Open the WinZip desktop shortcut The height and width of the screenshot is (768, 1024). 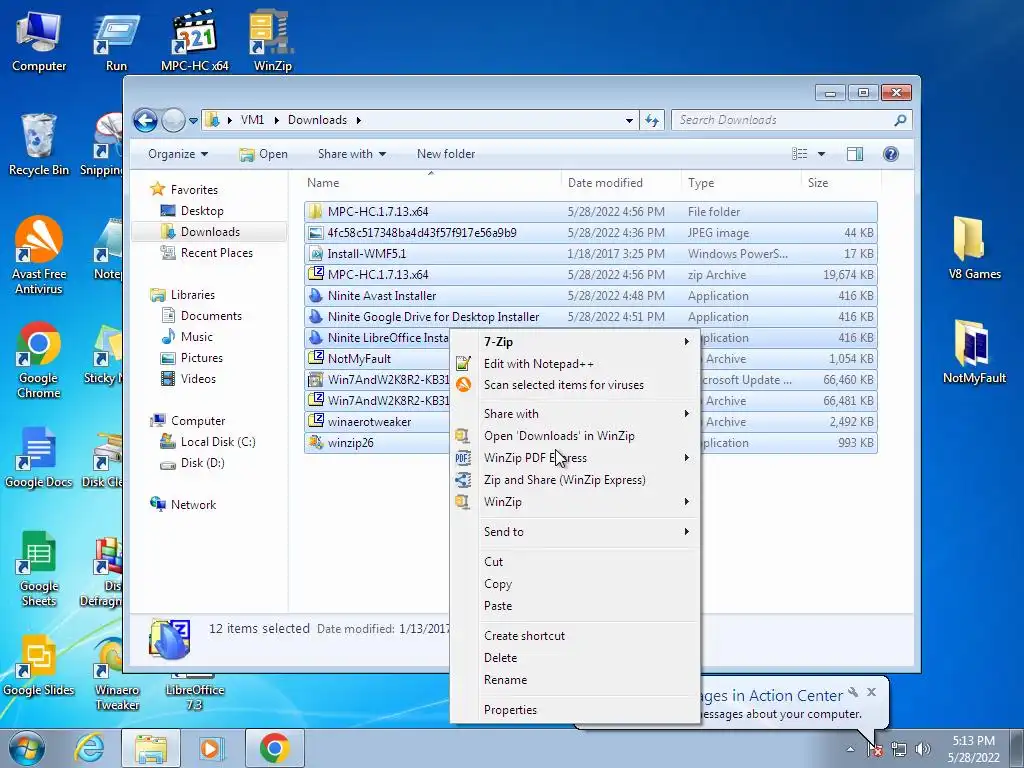tap(272, 40)
